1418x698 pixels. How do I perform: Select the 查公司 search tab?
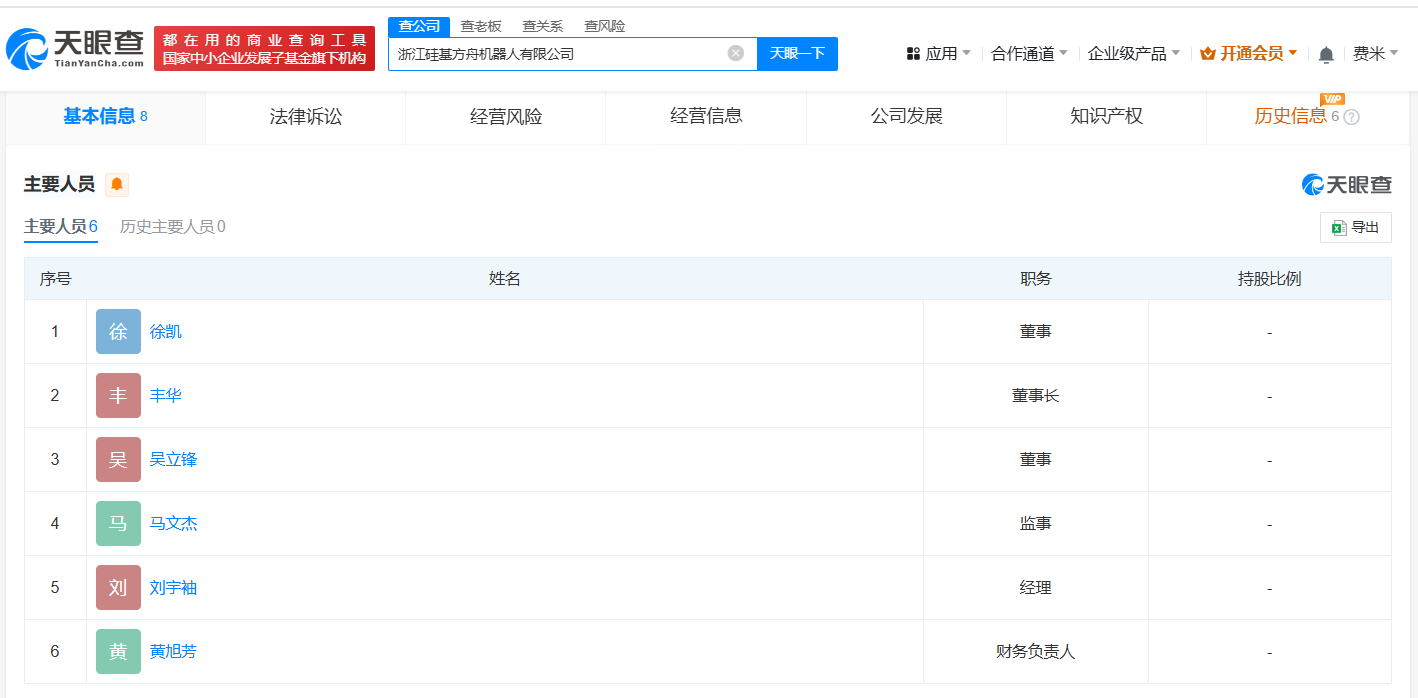click(x=419, y=26)
